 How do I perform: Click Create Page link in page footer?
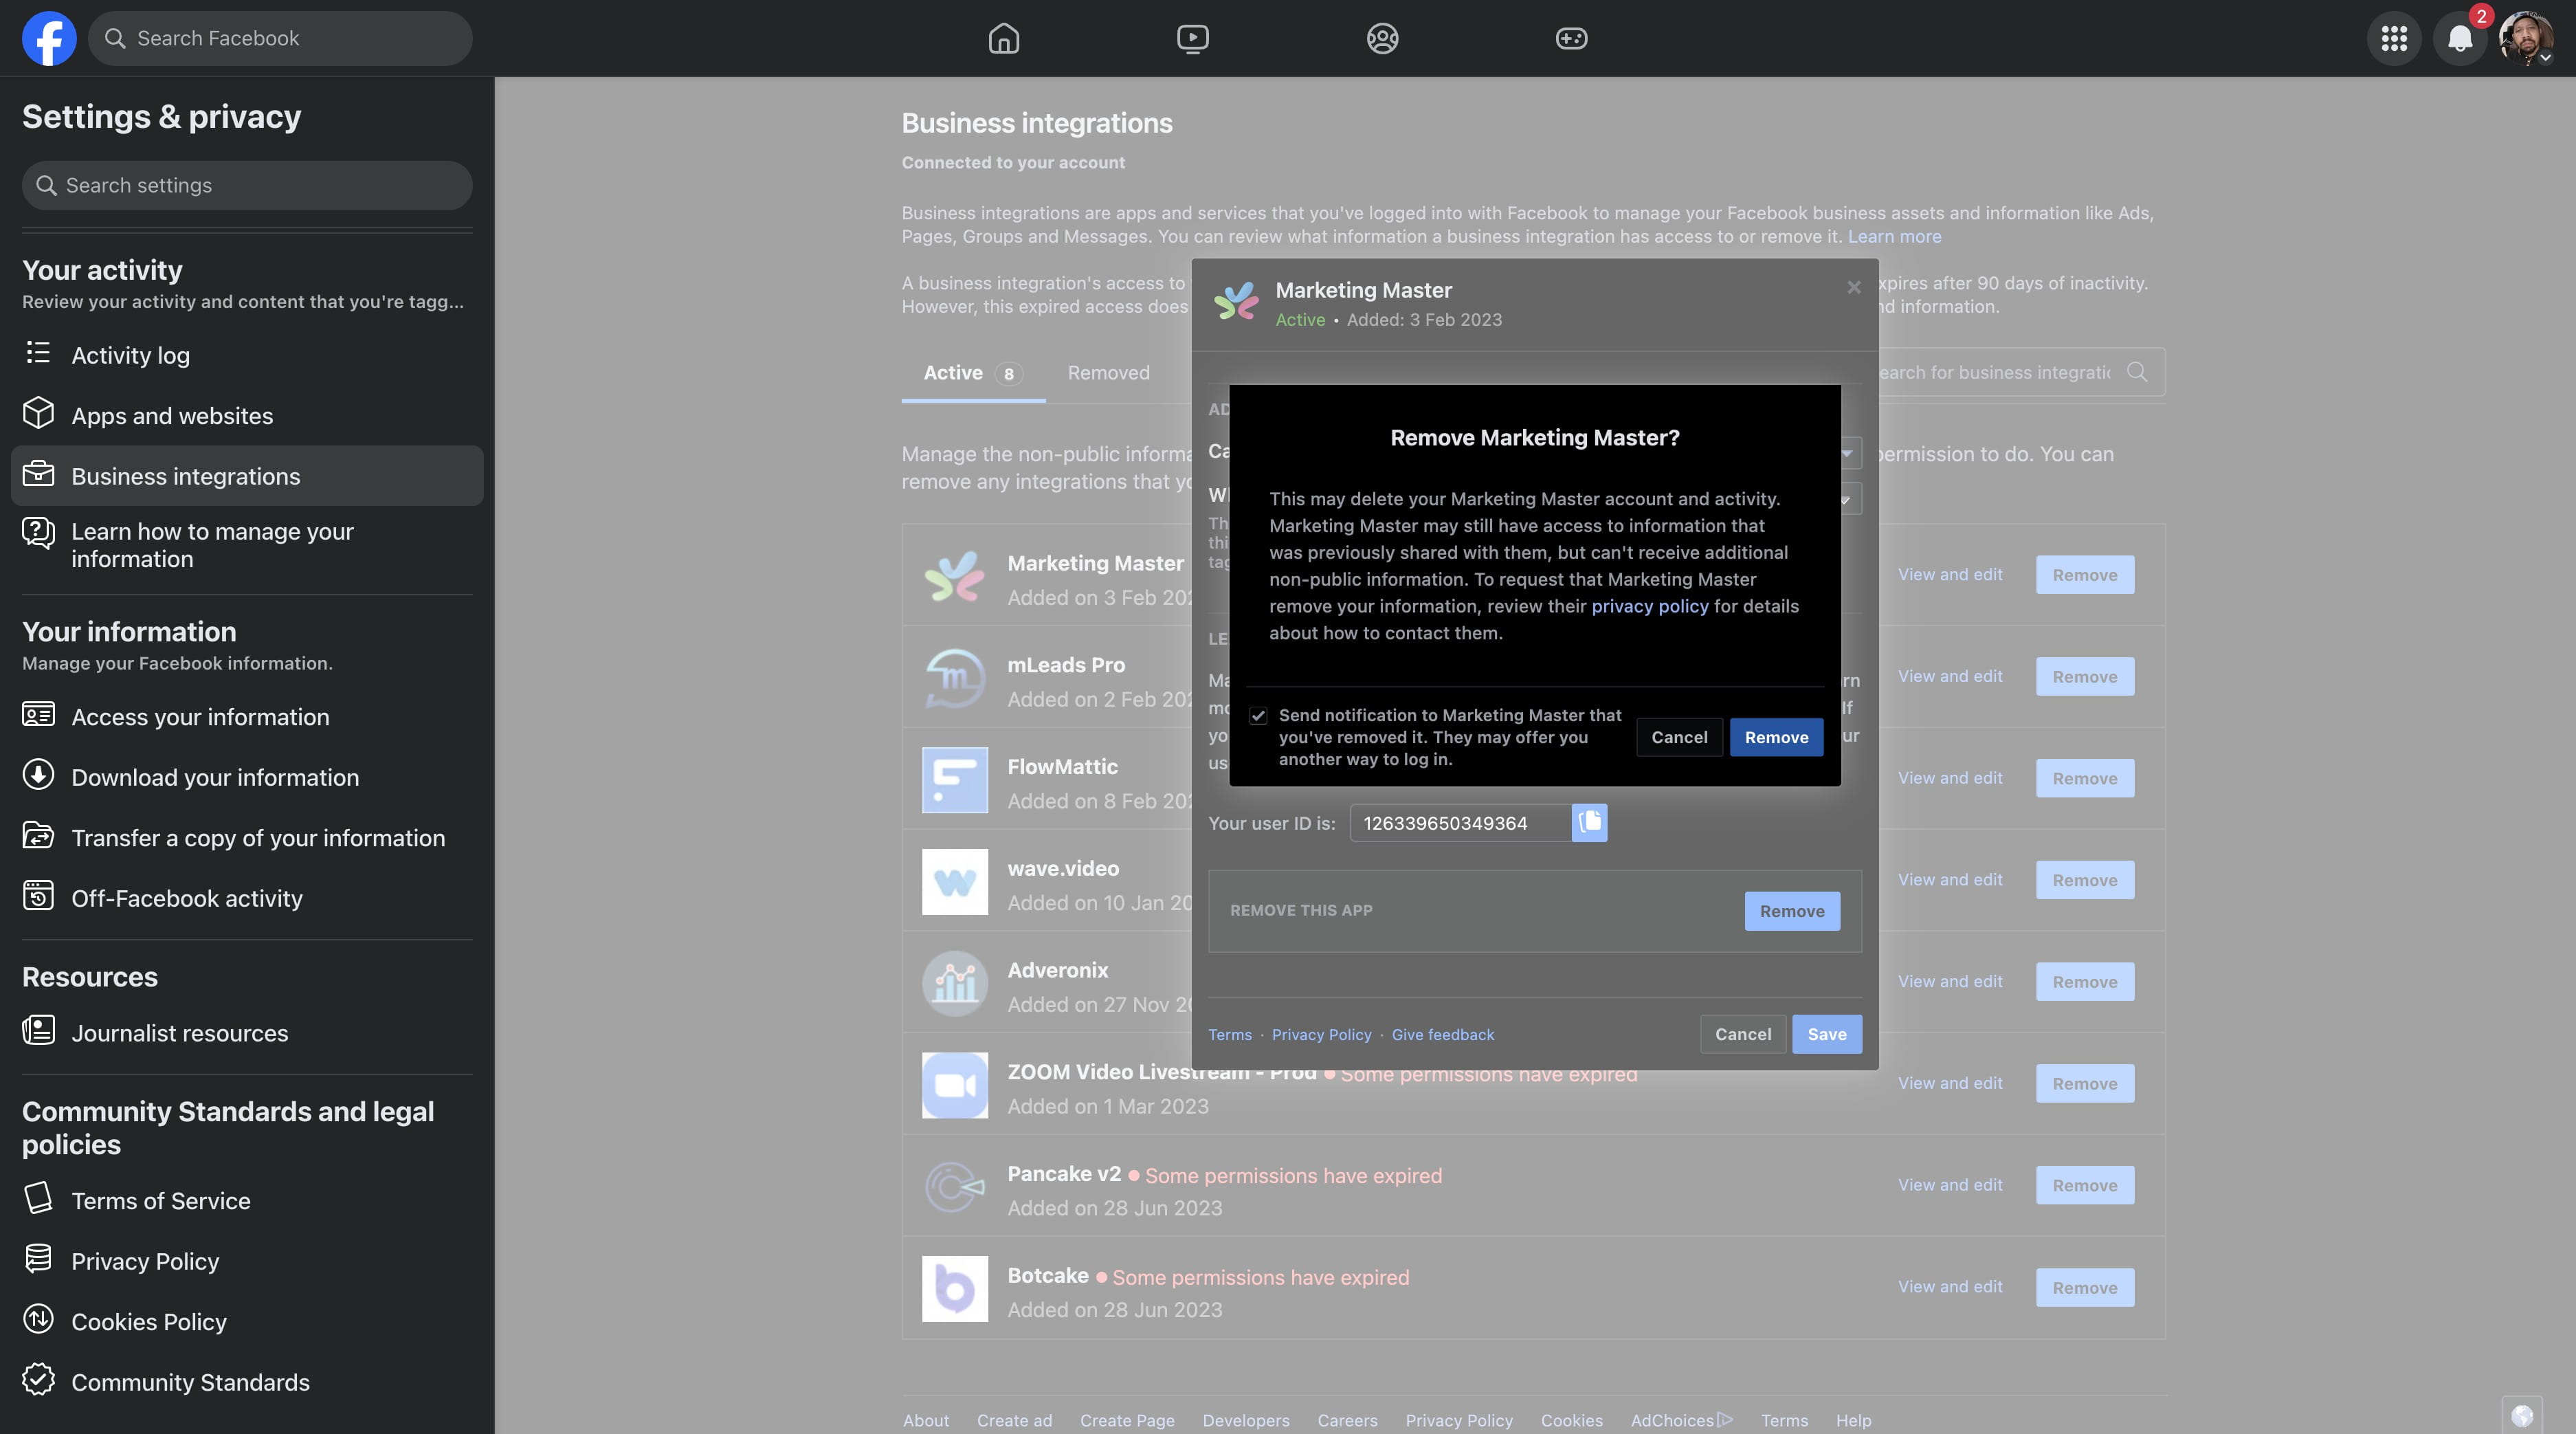(x=1127, y=1421)
